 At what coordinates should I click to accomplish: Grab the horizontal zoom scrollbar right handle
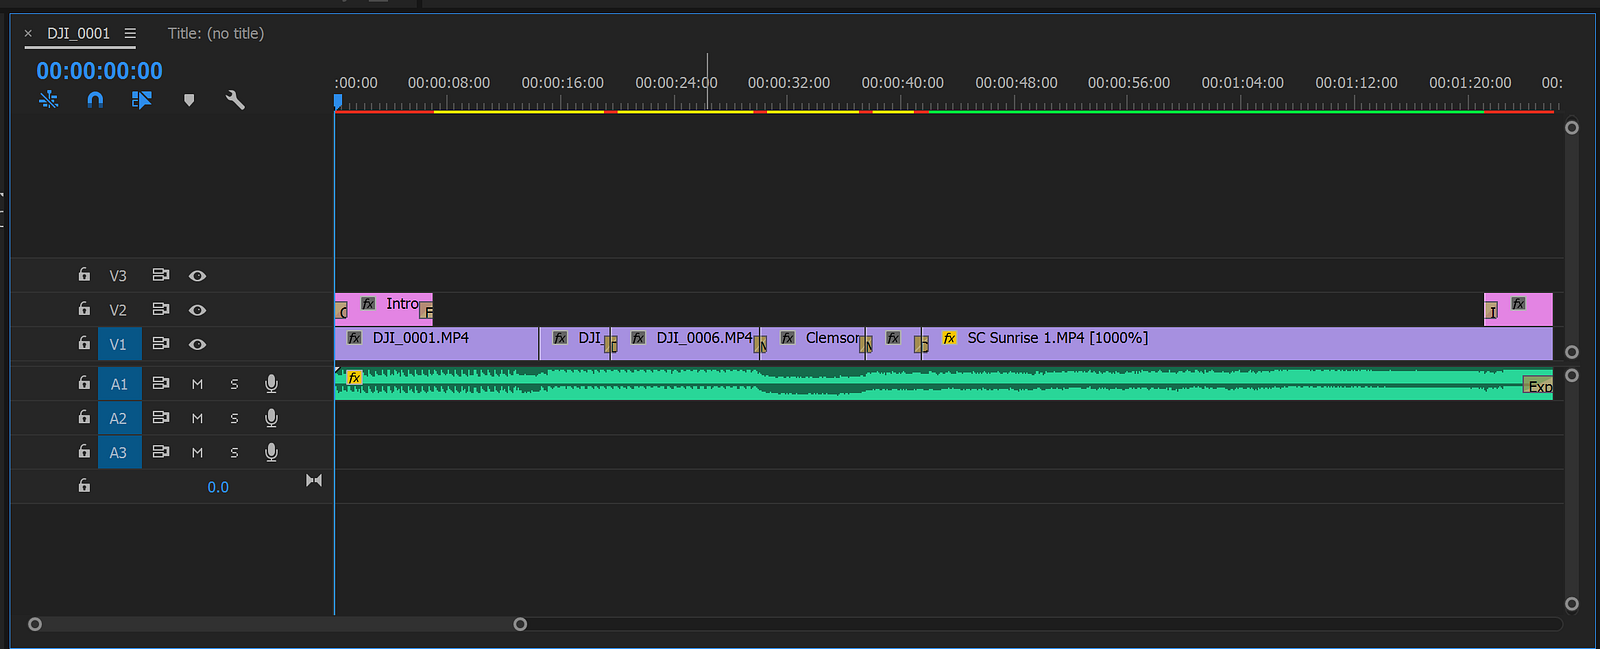[520, 624]
